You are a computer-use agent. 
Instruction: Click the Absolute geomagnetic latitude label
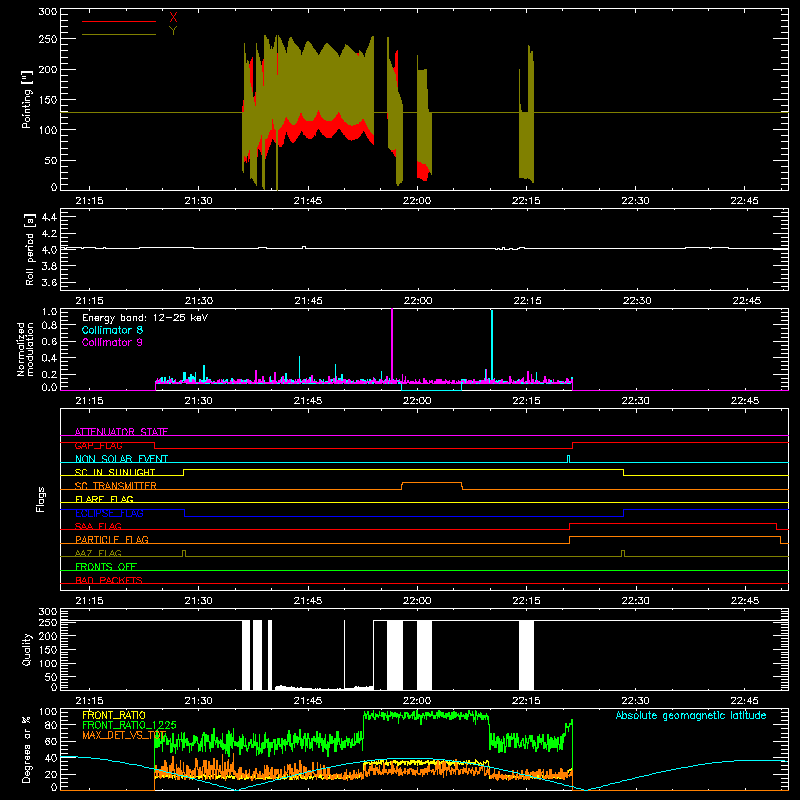coord(691,715)
